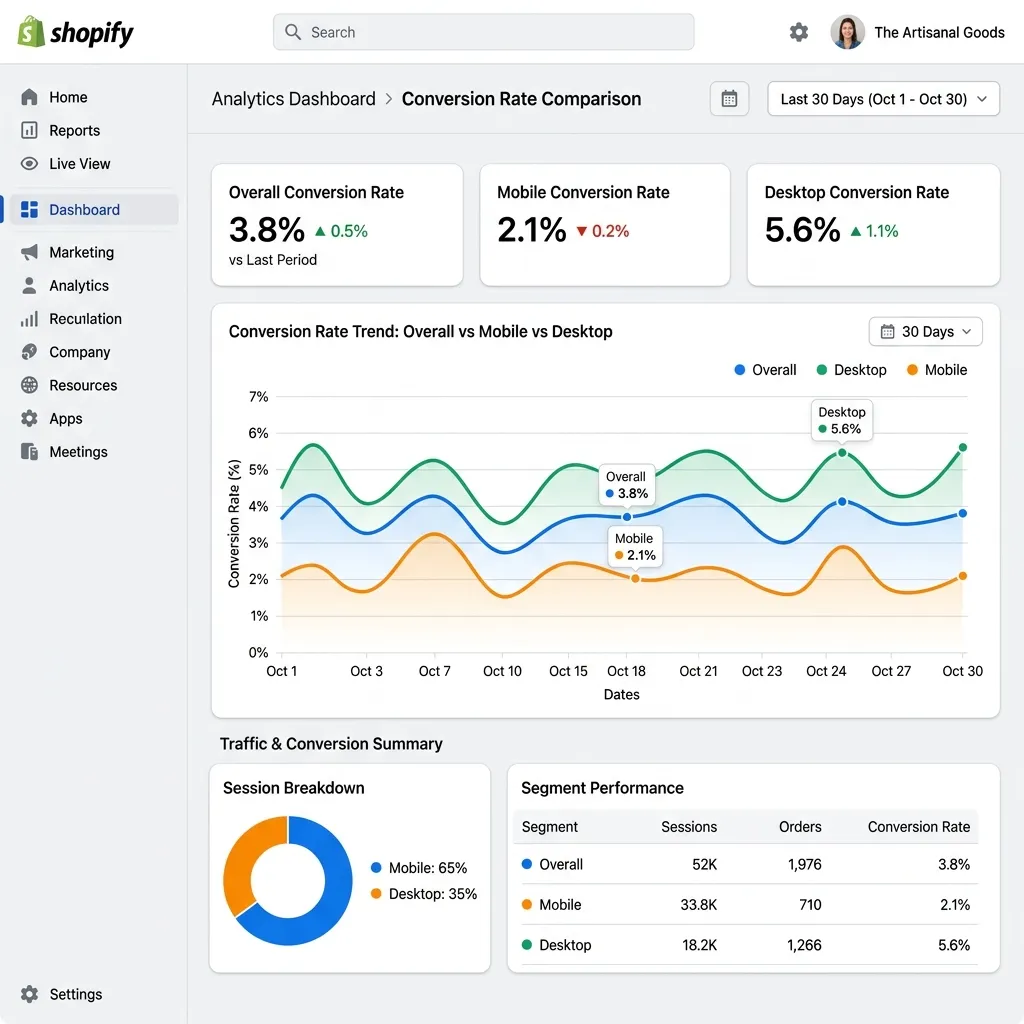Click the 33.8K sessions cell

(698, 904)
